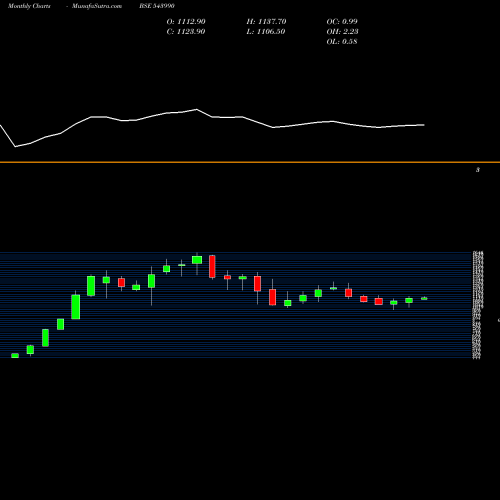
Task: Click the open value O: 1112.90
Action: coord(186,22)
